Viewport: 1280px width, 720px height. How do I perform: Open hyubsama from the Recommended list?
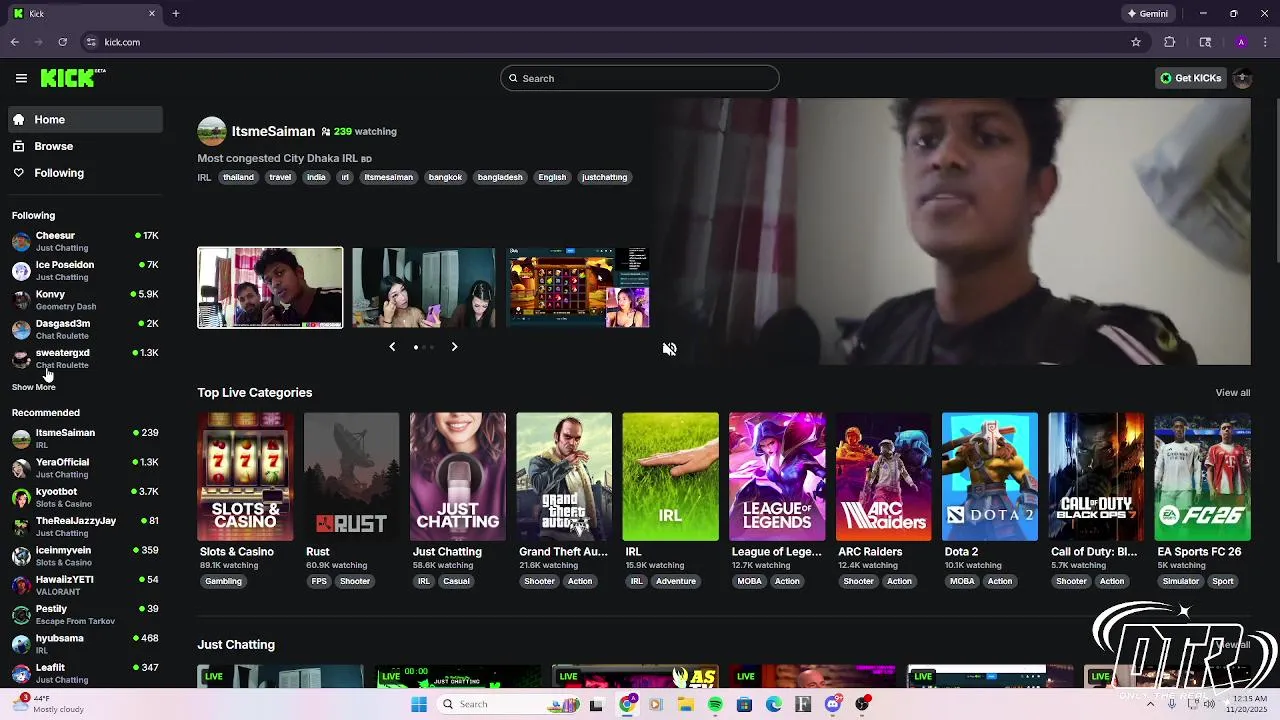coord(86,644)
